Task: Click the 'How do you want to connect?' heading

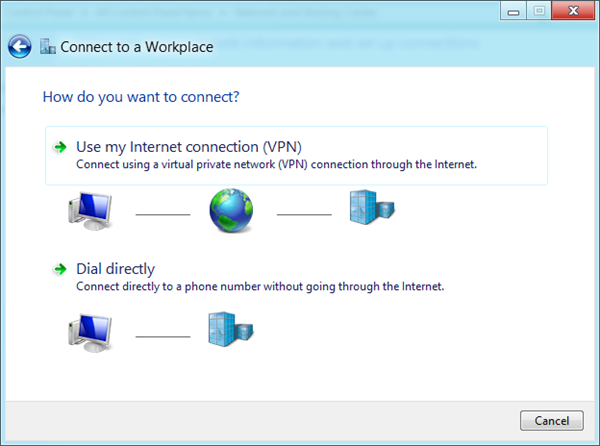Action: click(x=141, y=97)
